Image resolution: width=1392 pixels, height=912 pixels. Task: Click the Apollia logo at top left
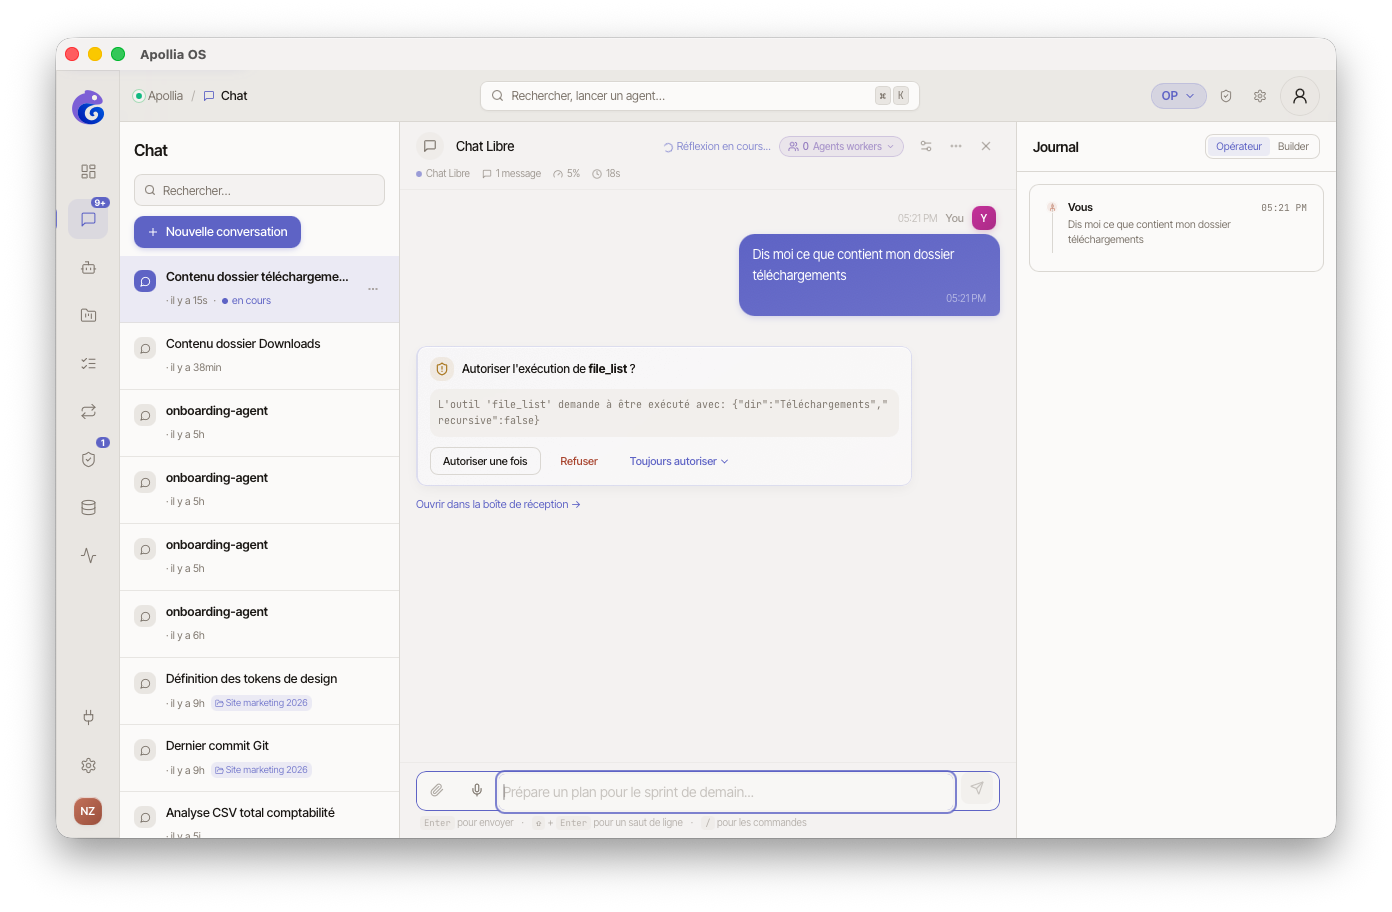[x=88, y=107]
